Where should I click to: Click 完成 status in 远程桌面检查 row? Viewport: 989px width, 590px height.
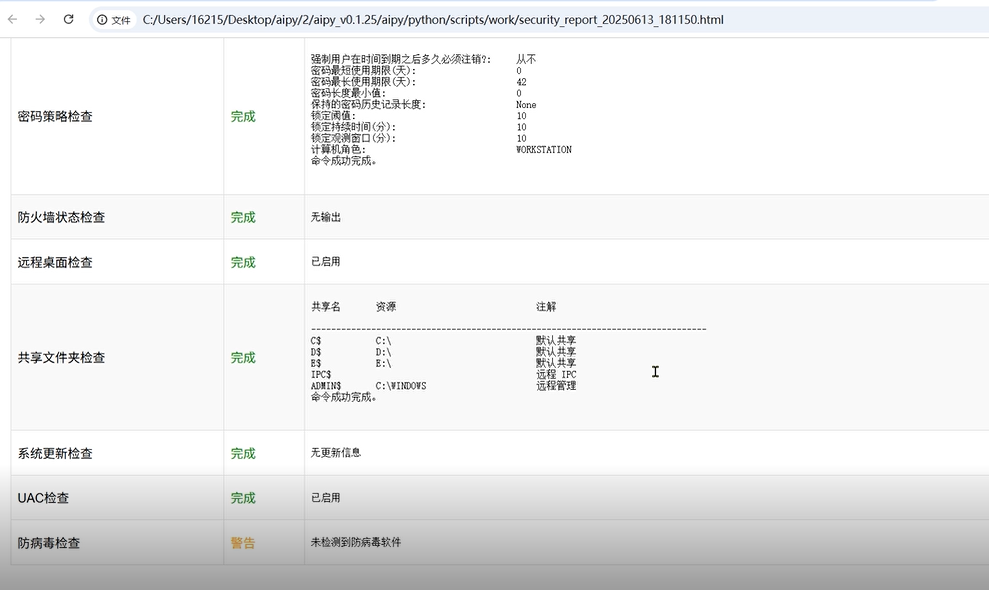(243, 263)
